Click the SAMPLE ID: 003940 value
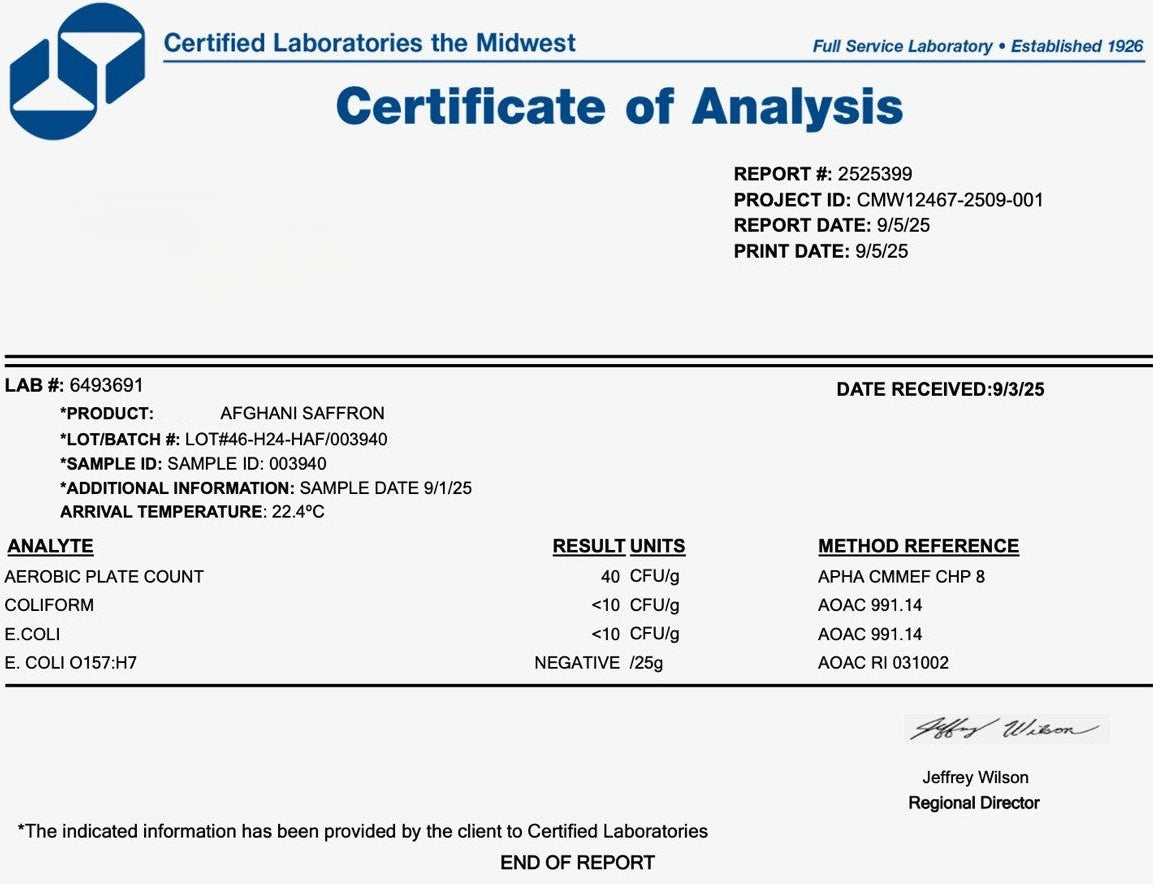The width and height of the screenshot is (1153, 884). tap(247, 464)
